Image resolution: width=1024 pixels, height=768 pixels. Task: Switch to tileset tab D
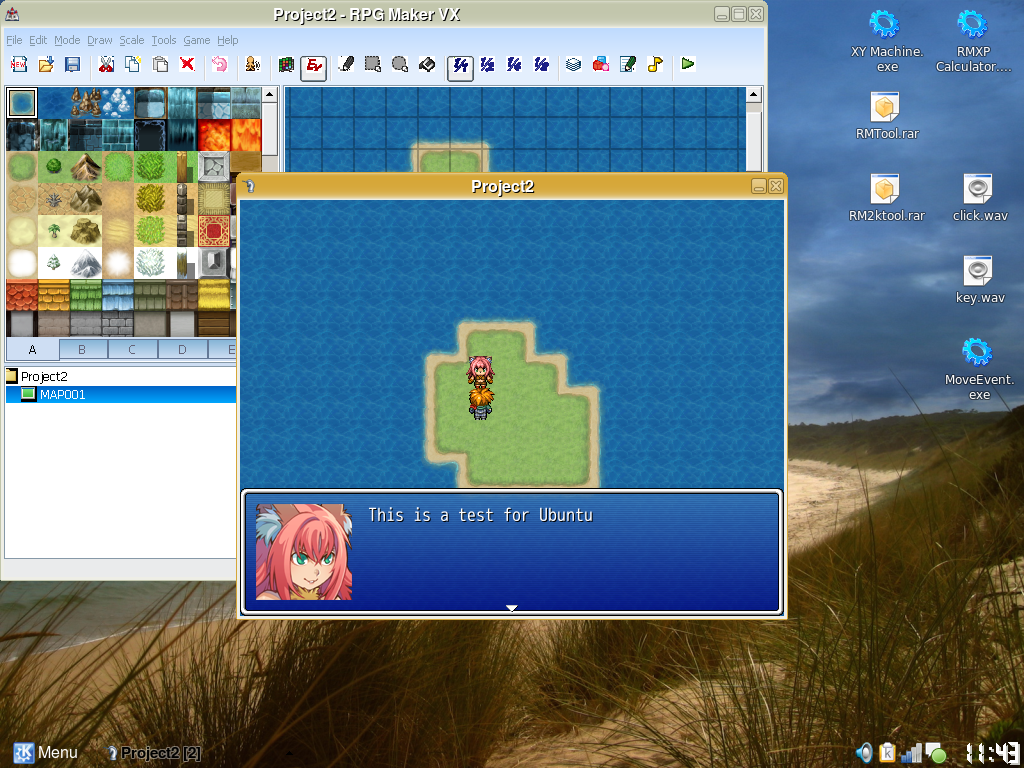click(182, 349)
